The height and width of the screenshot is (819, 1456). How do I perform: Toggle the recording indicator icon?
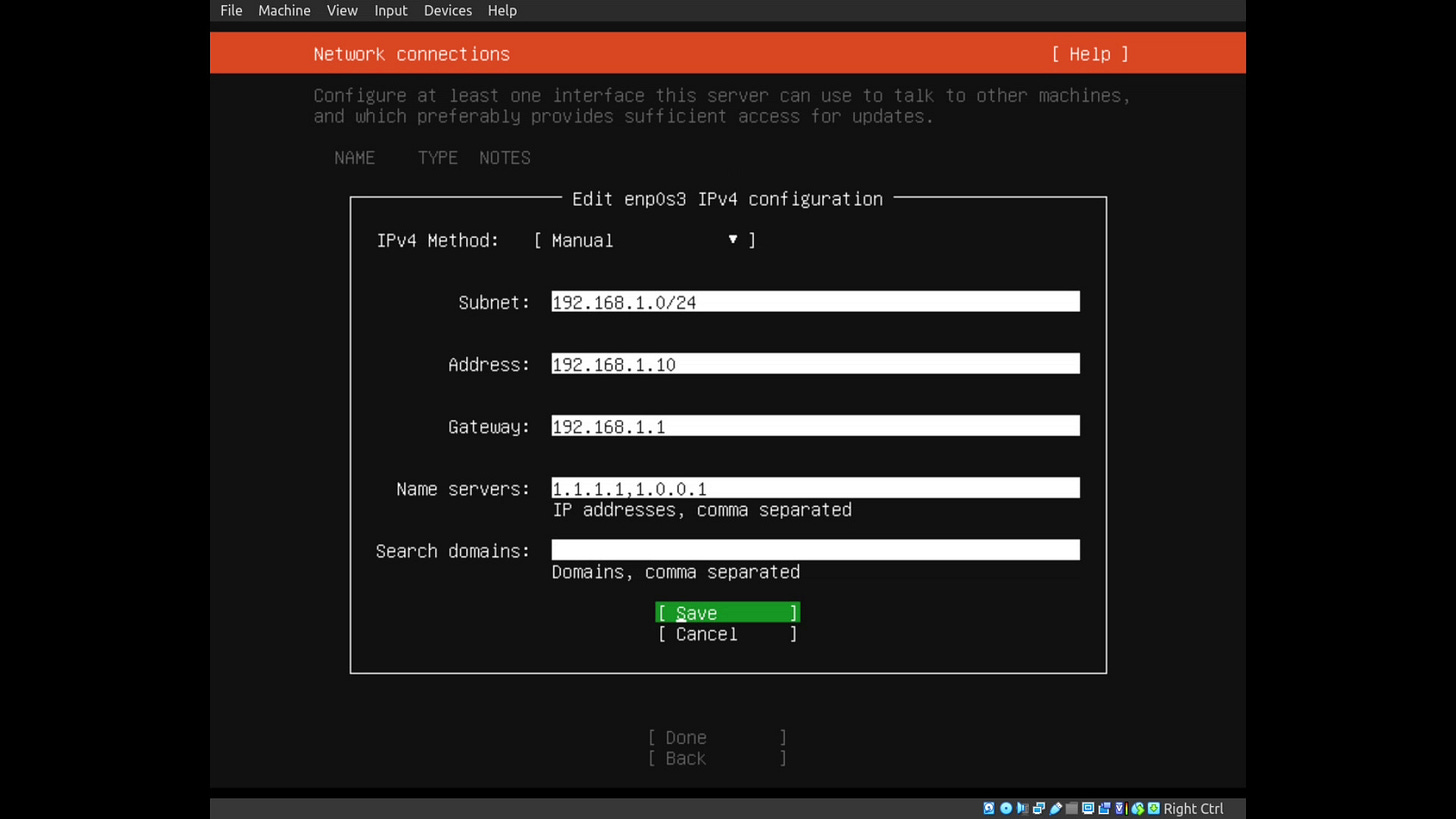(1104, 808)
